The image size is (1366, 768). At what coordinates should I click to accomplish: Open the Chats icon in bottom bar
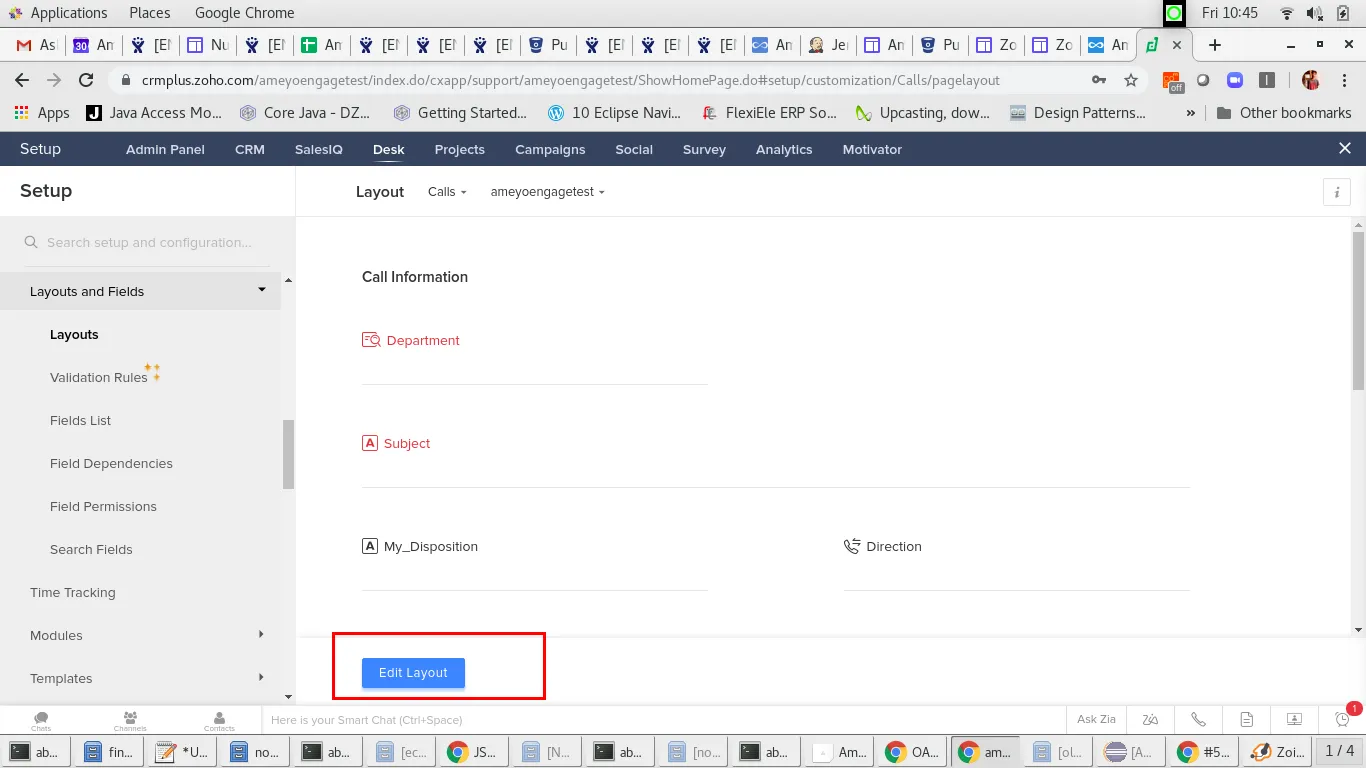(x=41, y=720)
